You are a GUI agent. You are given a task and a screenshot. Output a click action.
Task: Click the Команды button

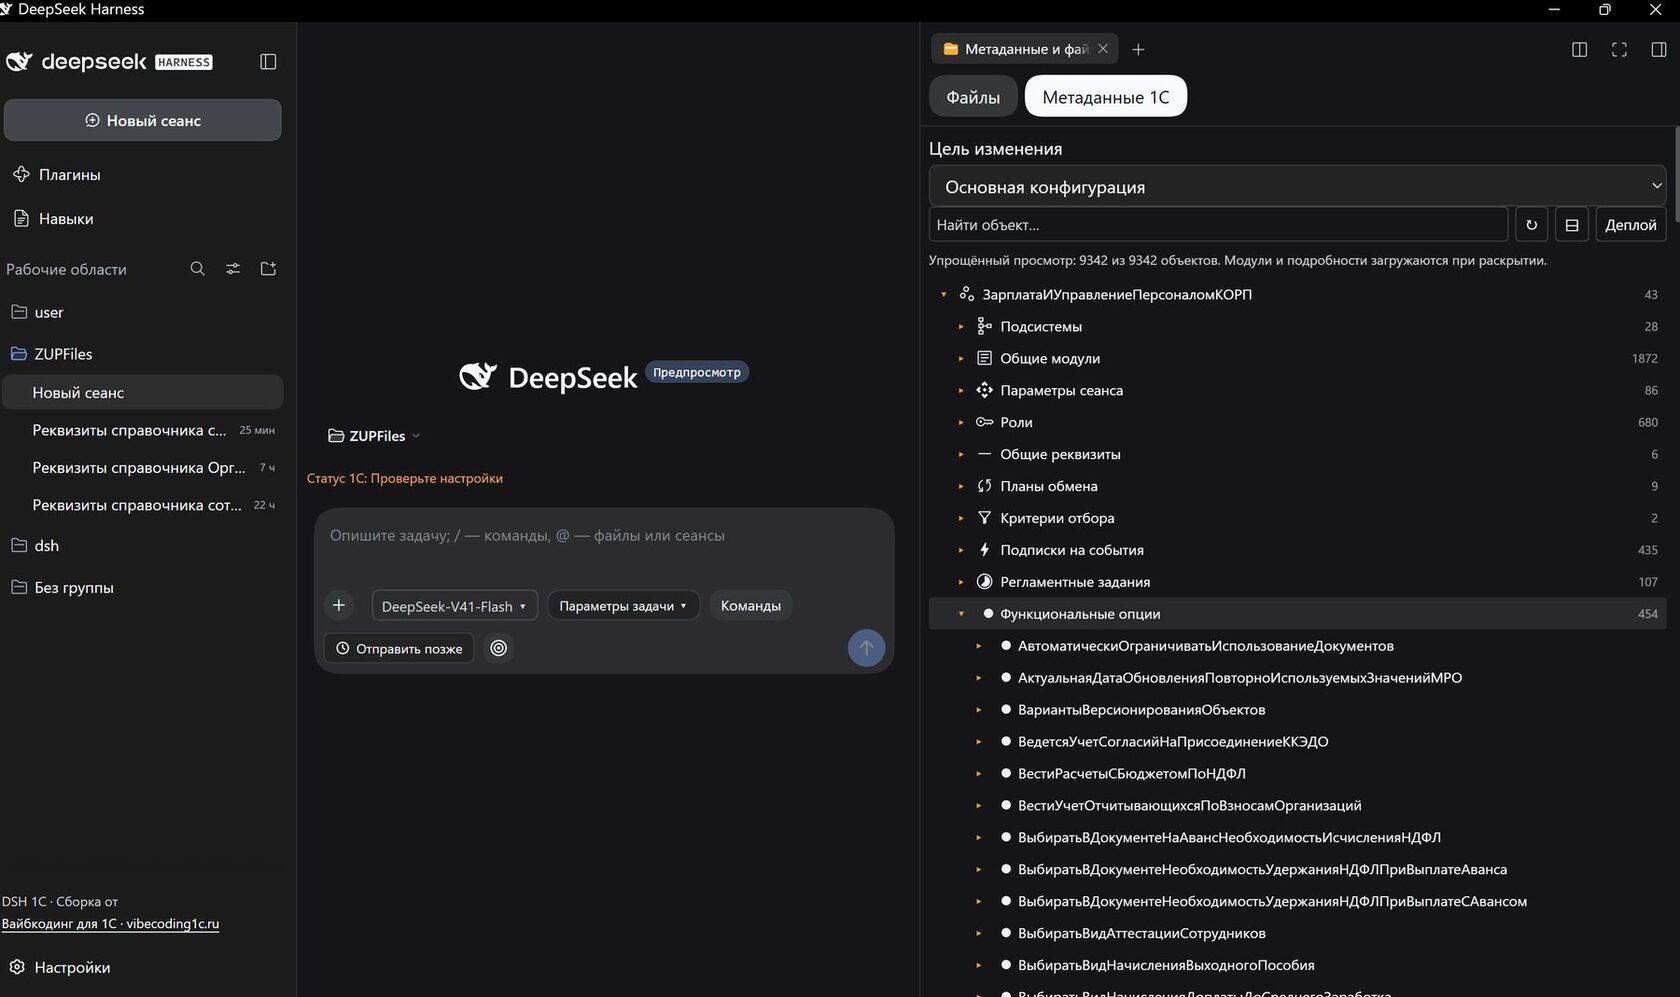751,606
